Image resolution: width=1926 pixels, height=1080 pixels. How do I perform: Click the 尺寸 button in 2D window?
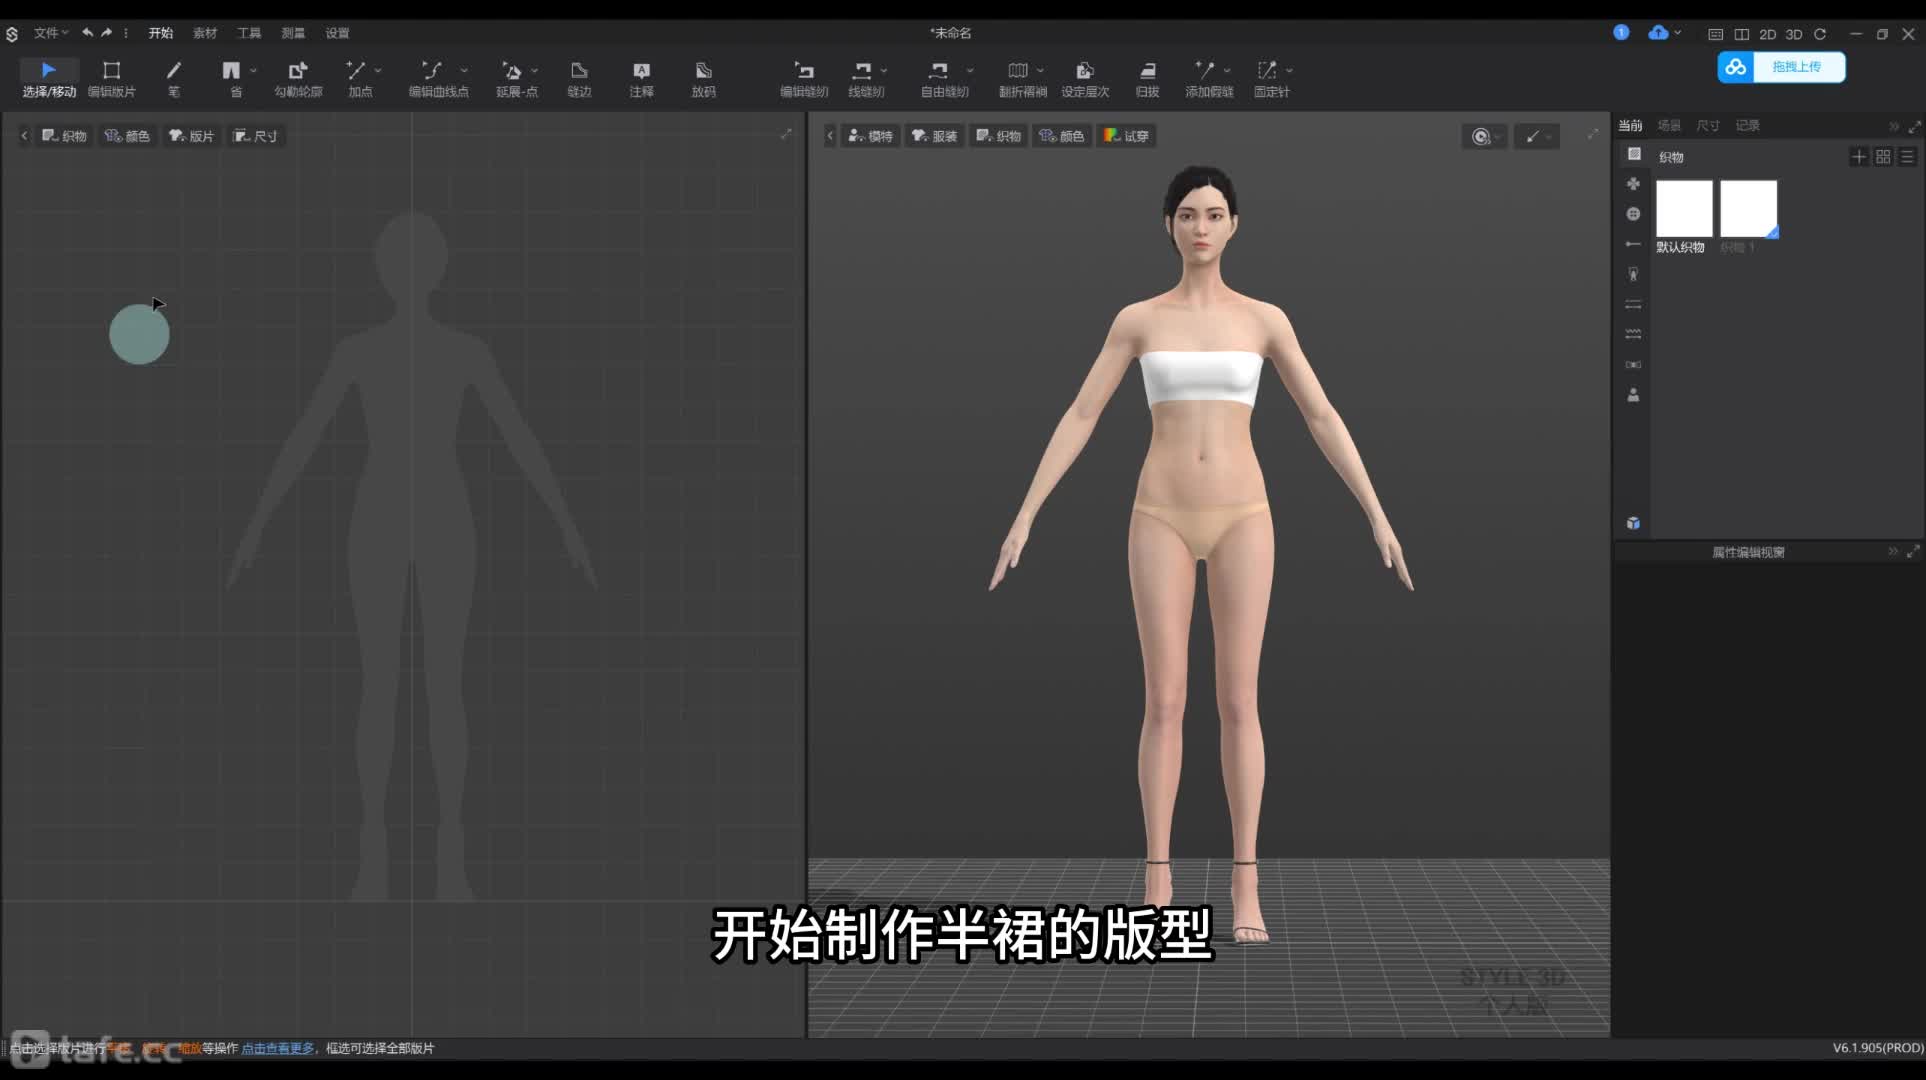coord(255,136)
